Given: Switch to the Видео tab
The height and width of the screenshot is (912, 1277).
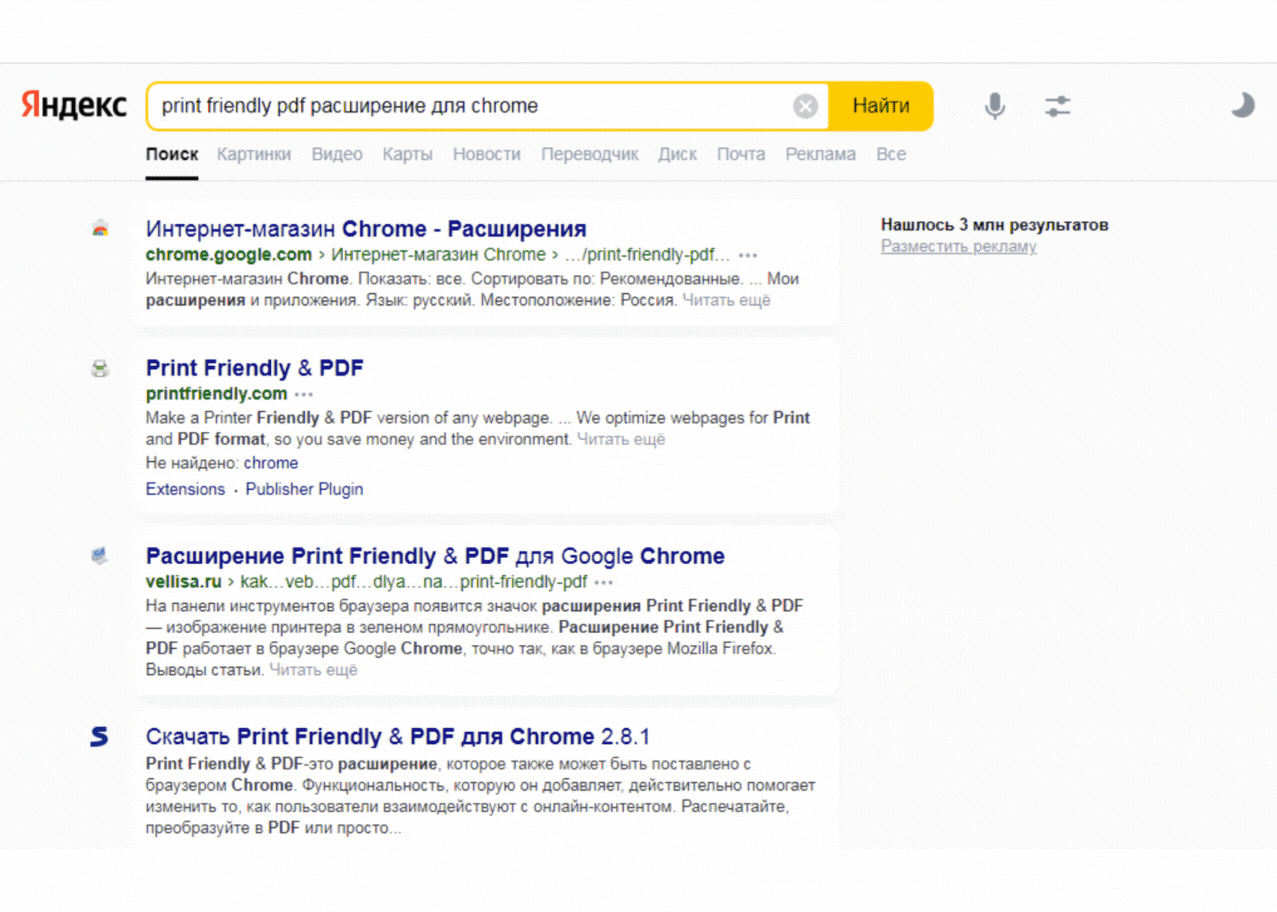Looking at the screenshot, I should click(337, 154).
